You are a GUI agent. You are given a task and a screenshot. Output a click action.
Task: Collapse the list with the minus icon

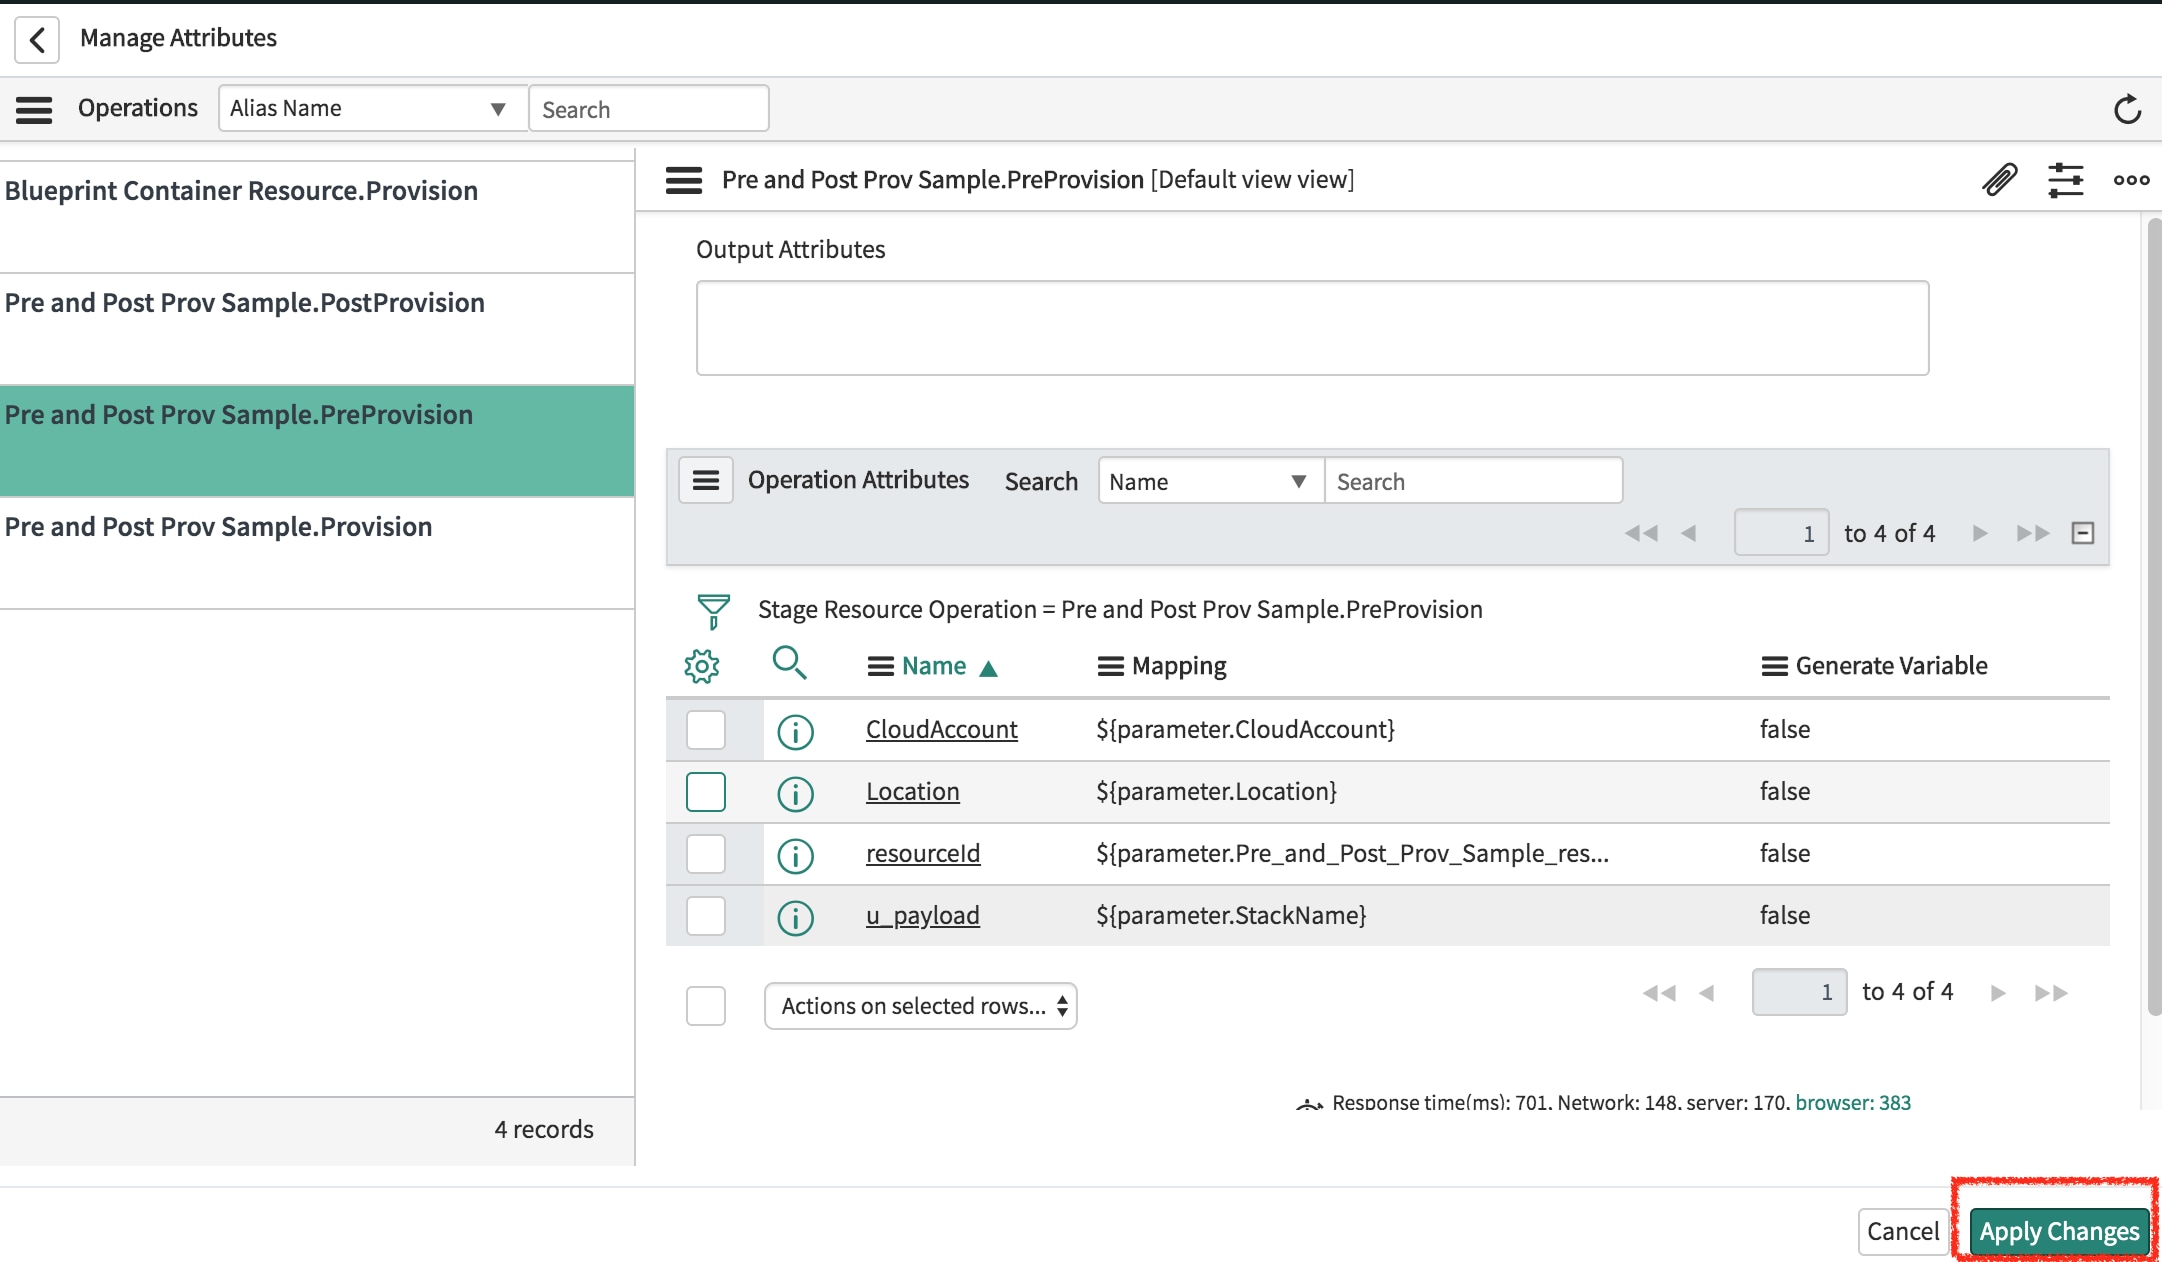2084,533
